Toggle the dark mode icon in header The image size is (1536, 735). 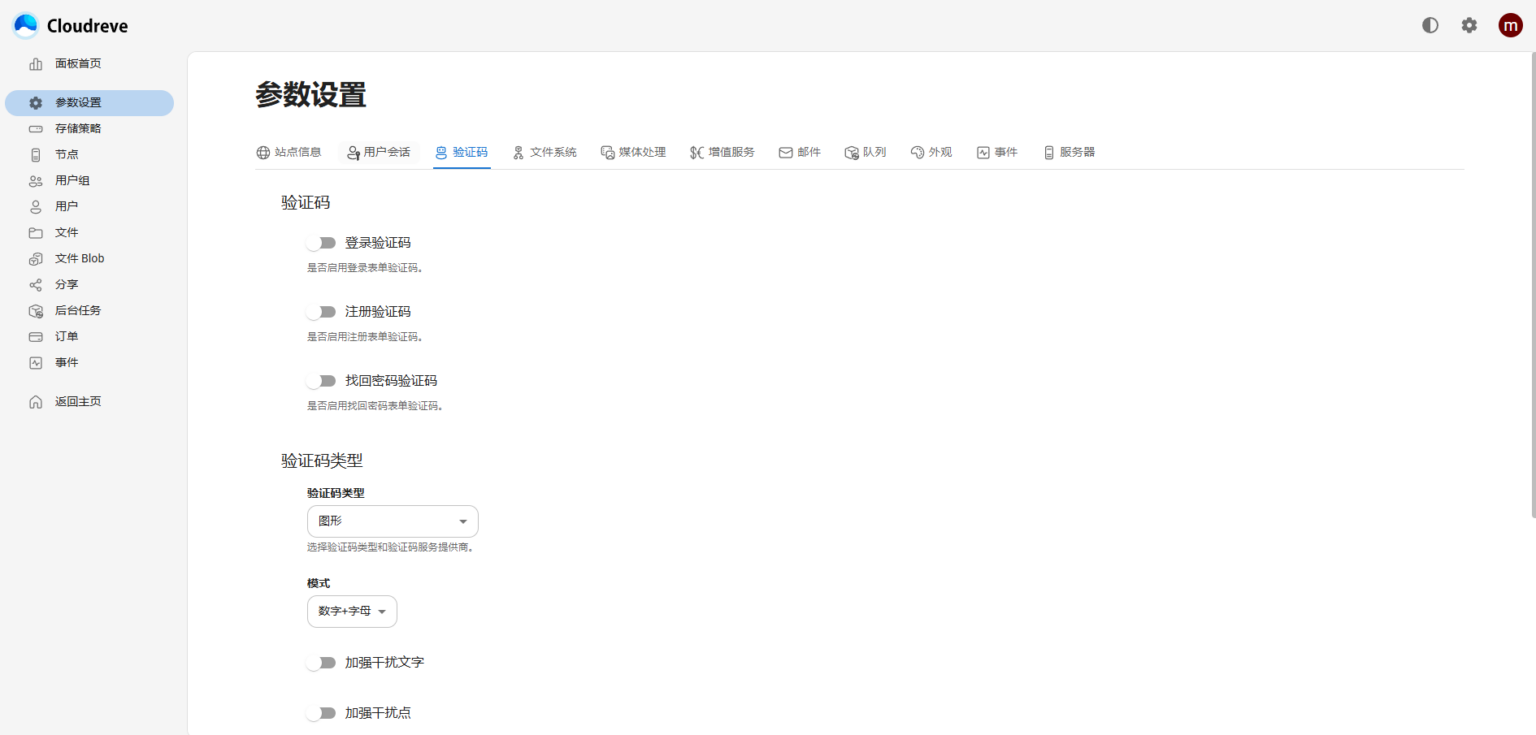1430,26
